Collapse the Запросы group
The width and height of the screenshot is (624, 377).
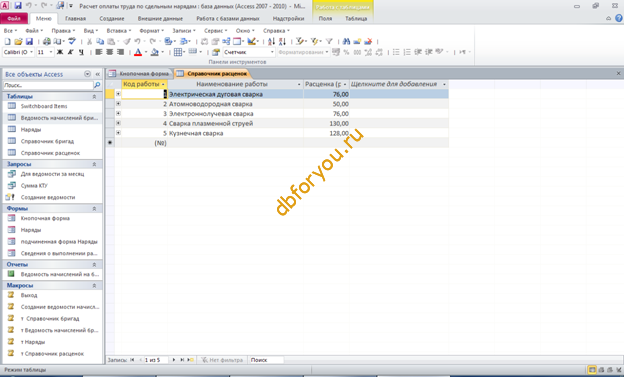point(94,164)
